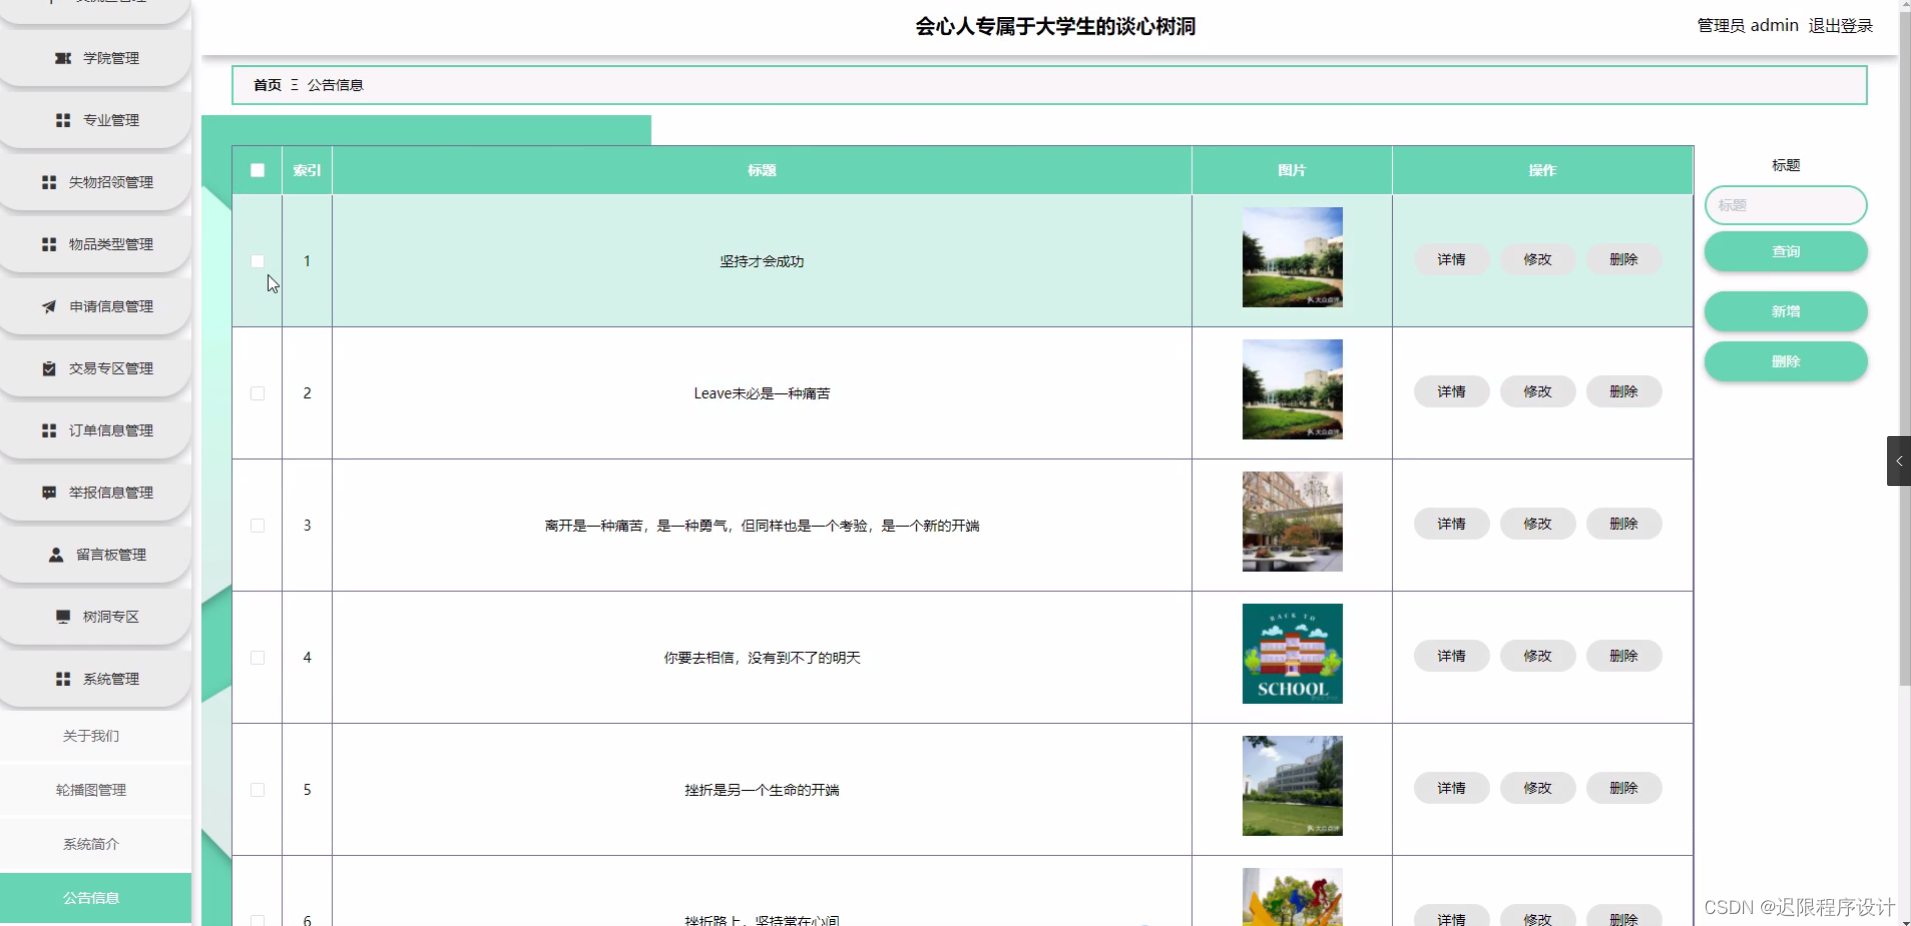
Task: Click 修改 for row 3
Action: 1537,523
